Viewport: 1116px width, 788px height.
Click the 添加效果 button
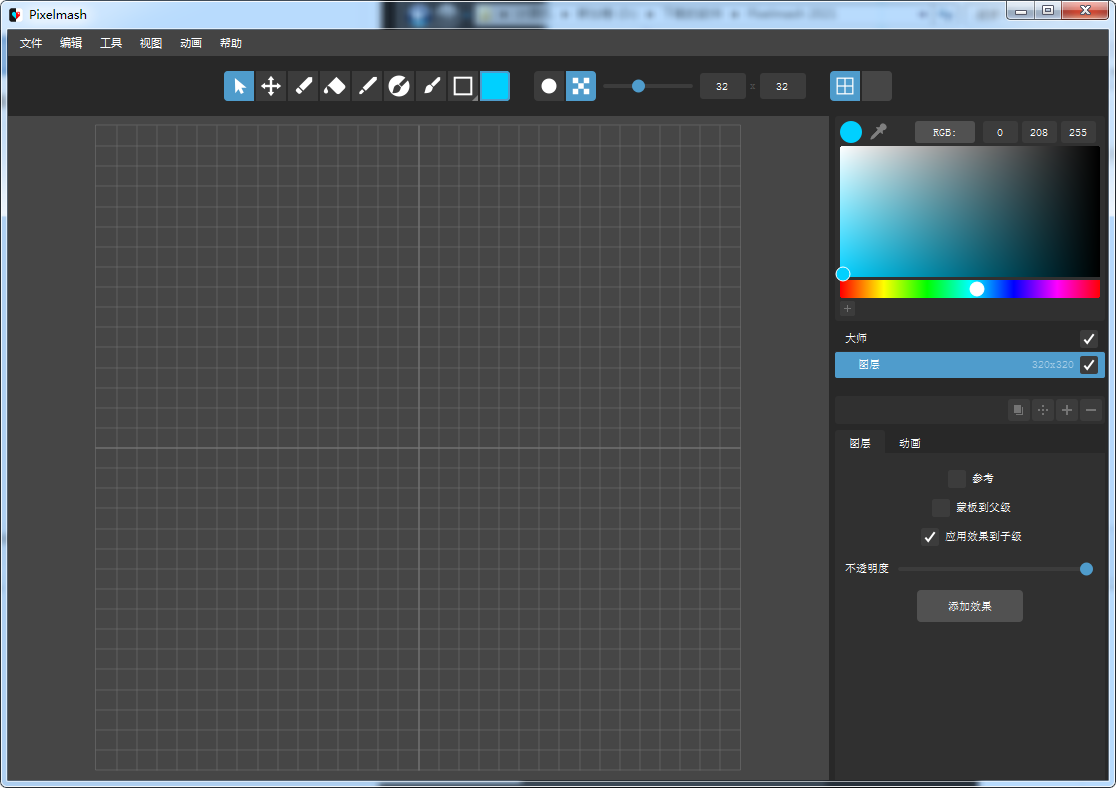point(969,606)
